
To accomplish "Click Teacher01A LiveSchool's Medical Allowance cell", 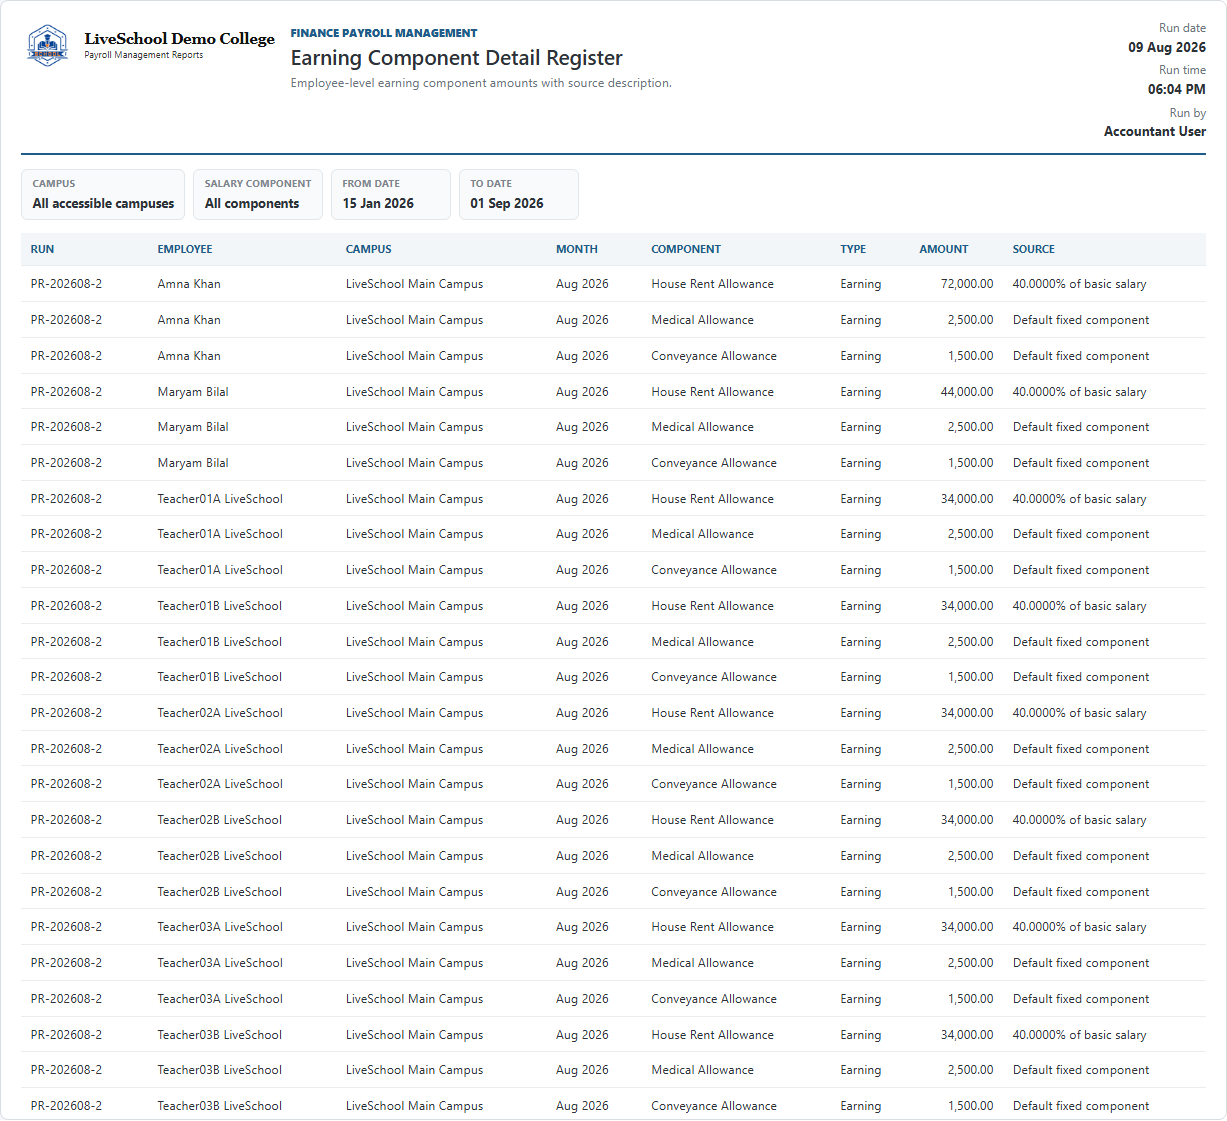I will pyautogui.click(x=703, y=534).
